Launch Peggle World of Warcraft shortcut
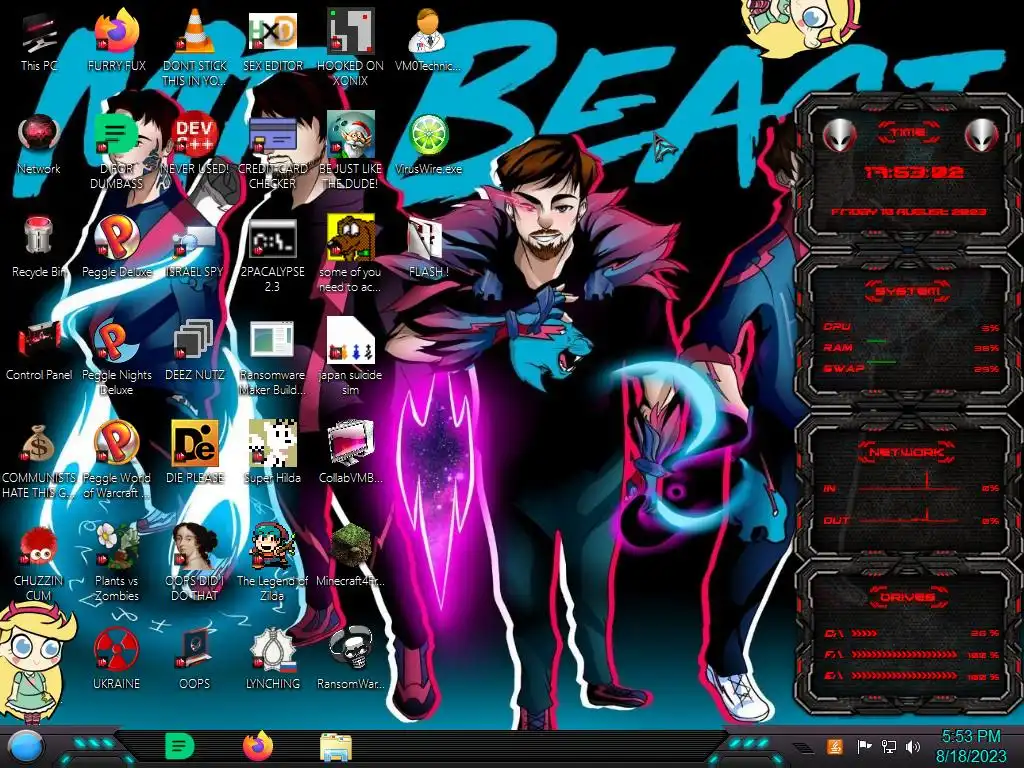The height and width of the screenshot is (768, 1024). pyautogui.click(x=116, y=460)
